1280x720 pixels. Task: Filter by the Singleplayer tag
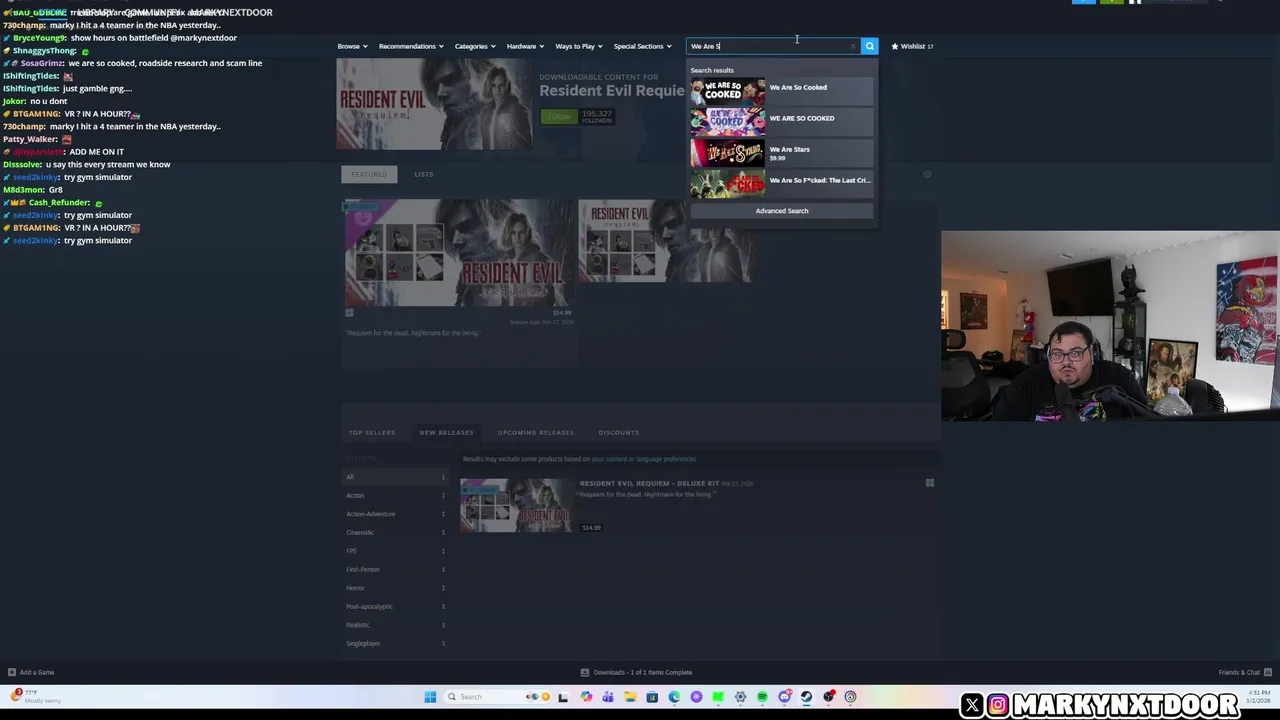click(x=395, y=643)
